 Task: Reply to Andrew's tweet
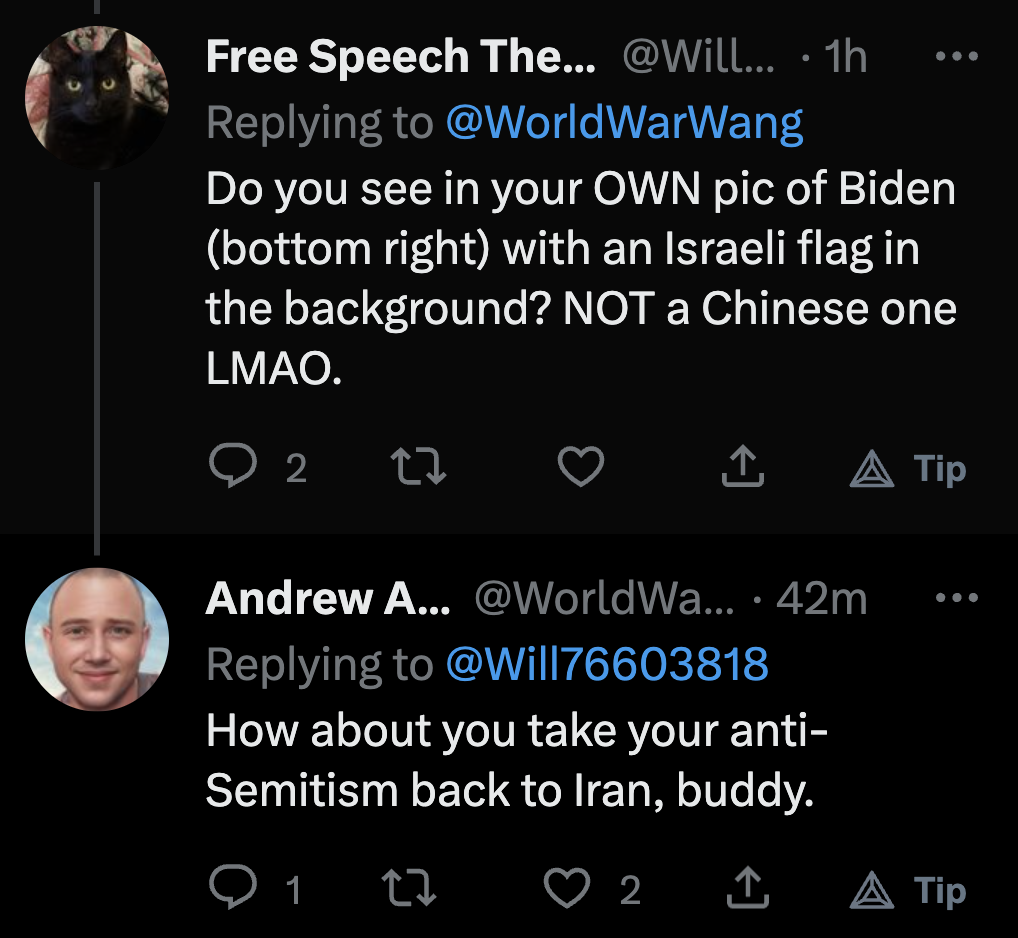pos(231,889)
